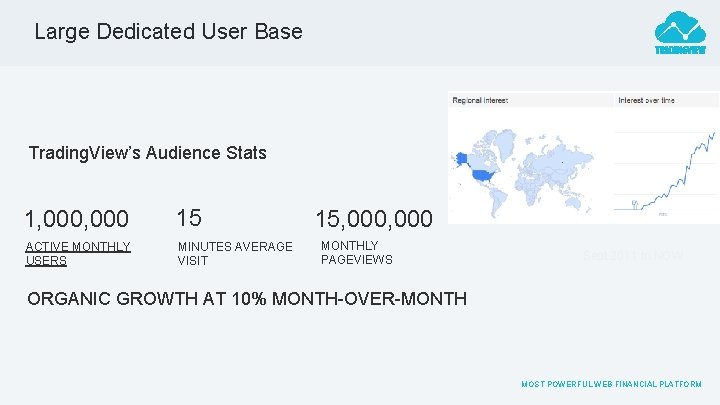The height and width of the screenshot is (405, 720).
Task: Click the 'Regional interest' label
Action: click(480, 100)
